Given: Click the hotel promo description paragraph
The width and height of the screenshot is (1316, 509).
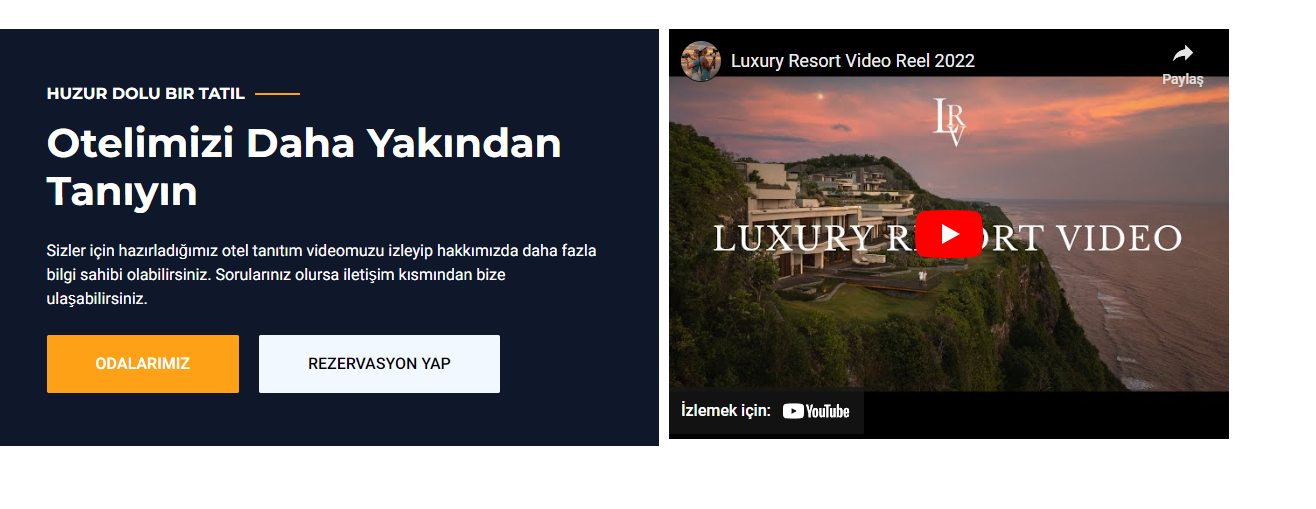Looking at the screenshot, I should (322, 274).
